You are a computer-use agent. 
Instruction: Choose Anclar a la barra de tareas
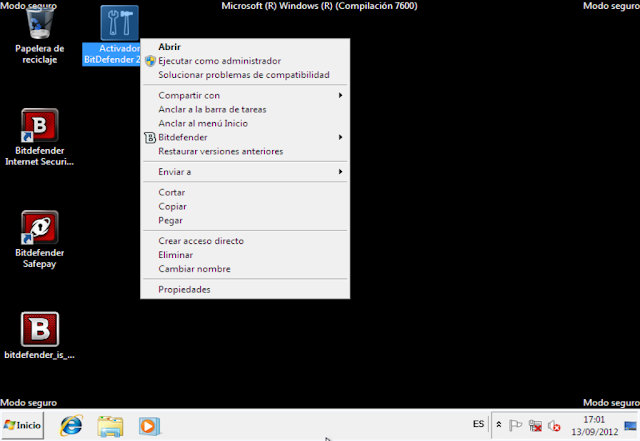(245, 109)
